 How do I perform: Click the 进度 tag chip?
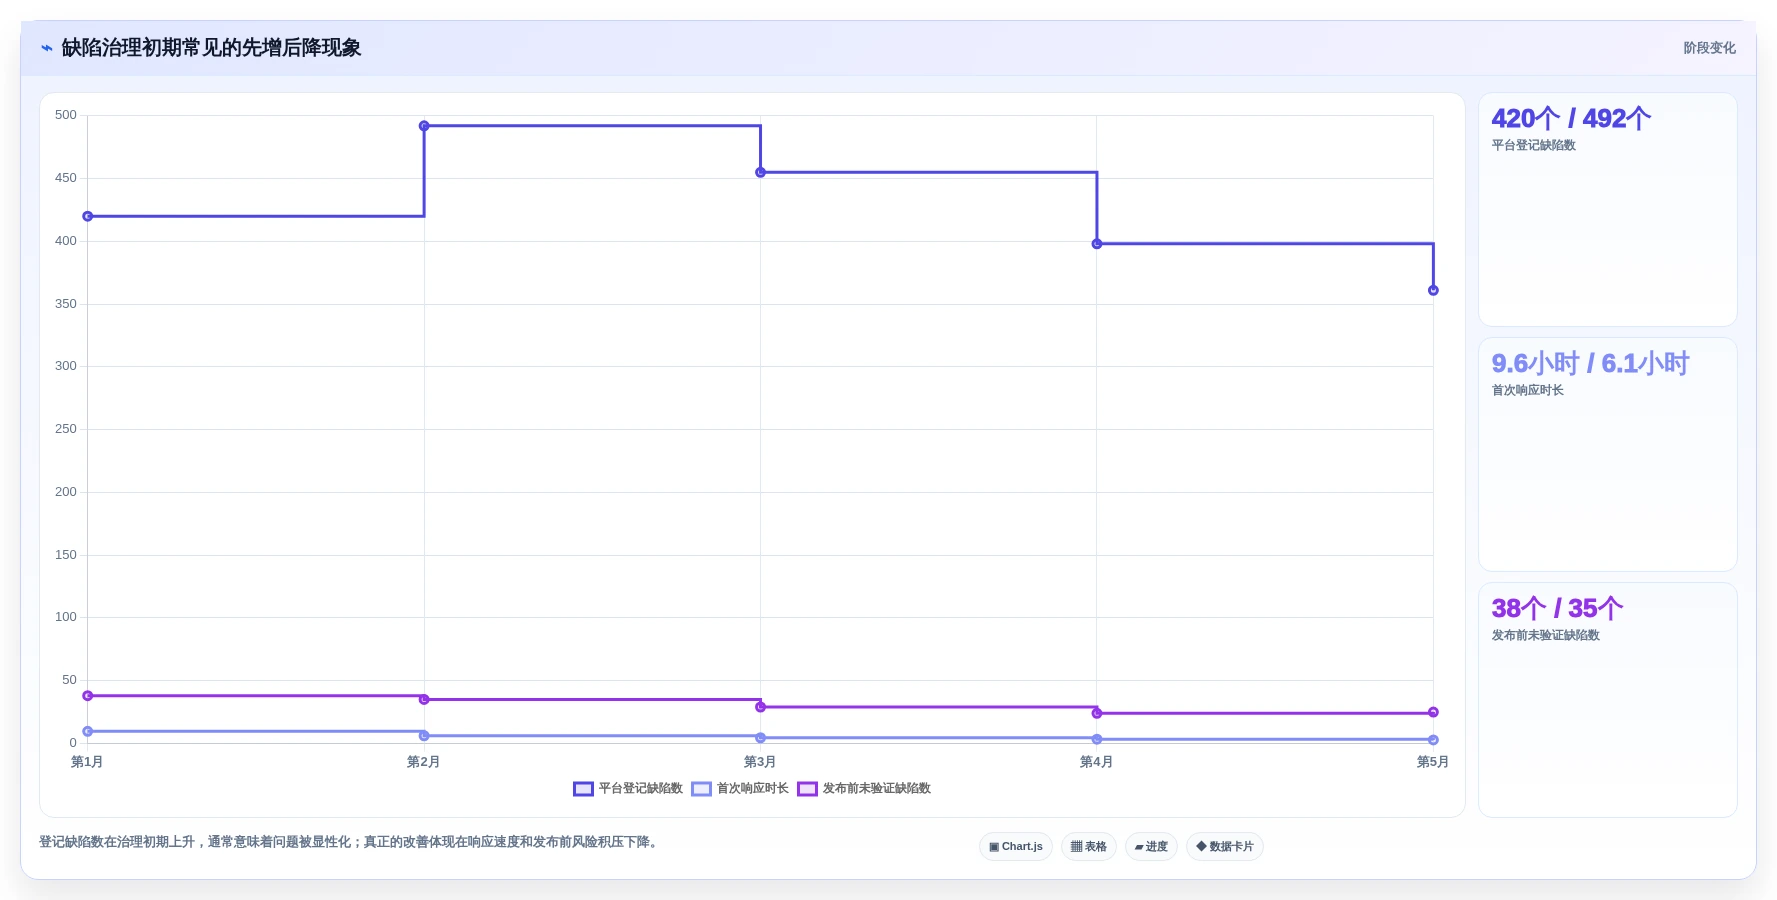point(1151,846)
